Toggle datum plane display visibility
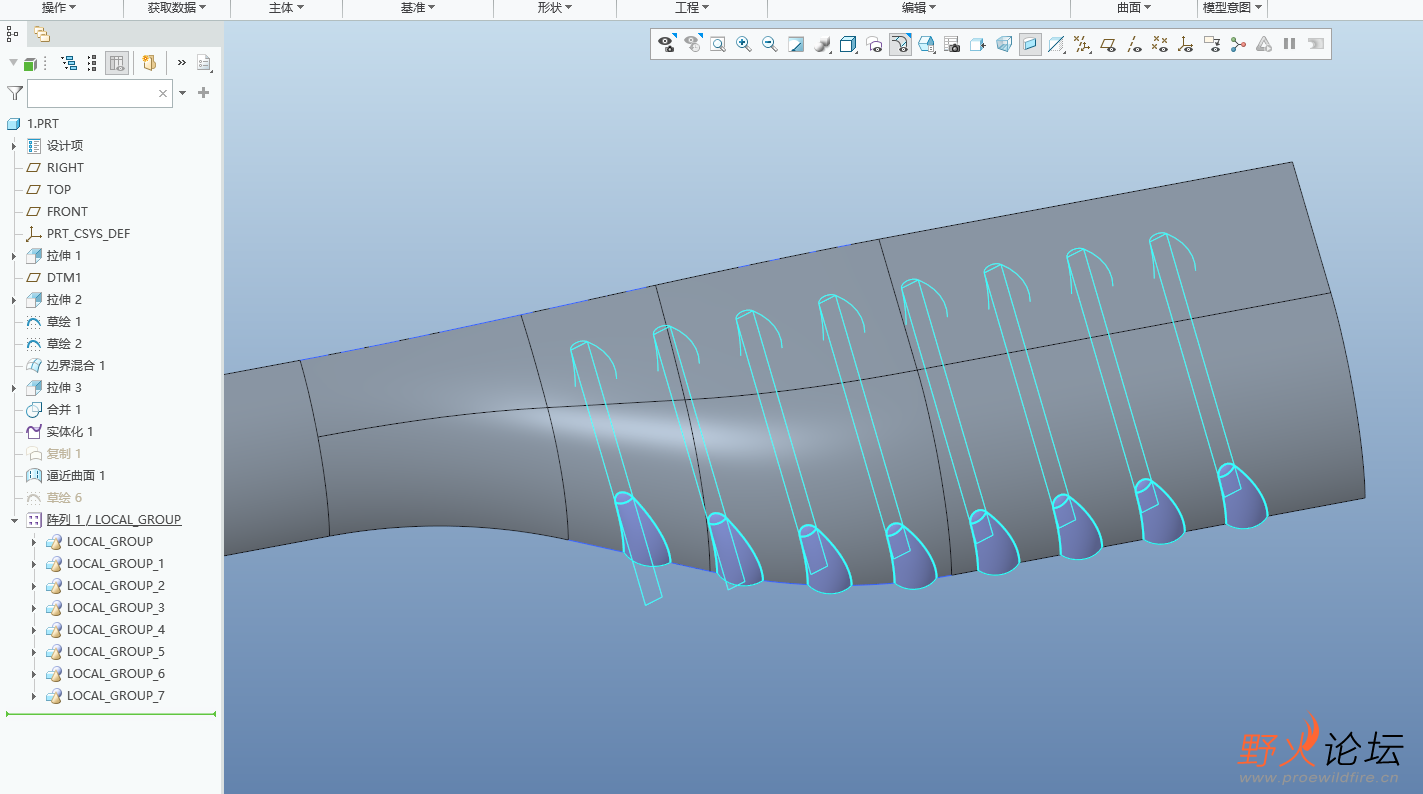This screenshot has height=794, width=1423. pos(1108,44)
